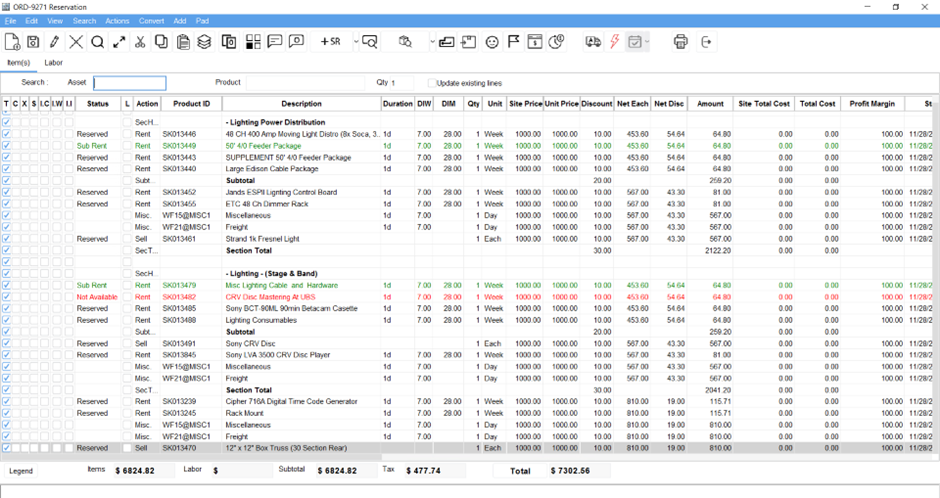Switch to the Labor tab
The width and height of the screenshot is (940, 498).
click(53, 63)
